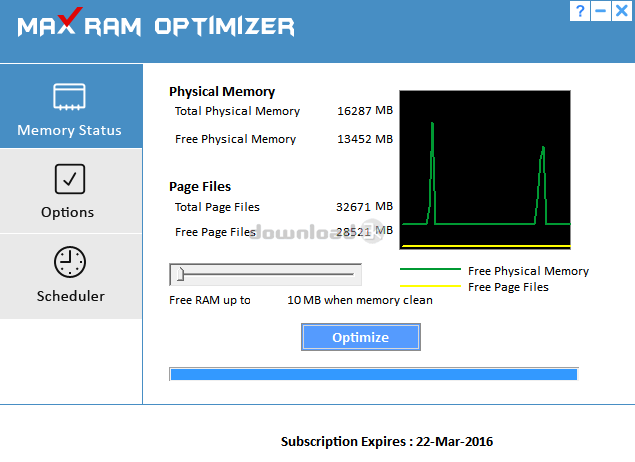Open the Memory Status panel icon
Viewport: 635px width, 462px height.
[69, 97]
